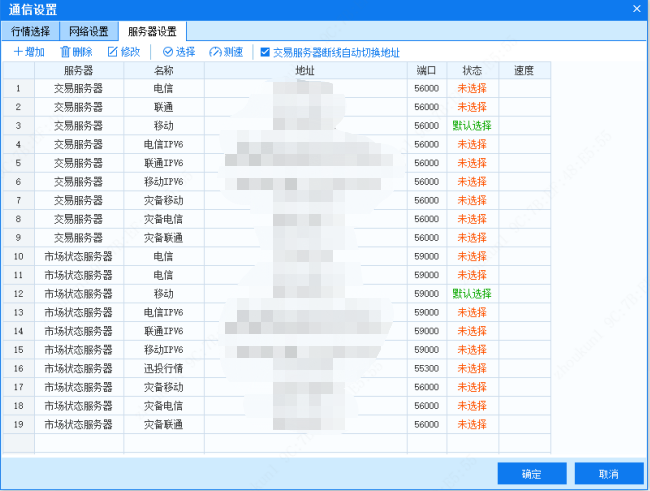650x491 pixels.
Task: Select 灾备移动 name in row 17
Action: (164, 387)
